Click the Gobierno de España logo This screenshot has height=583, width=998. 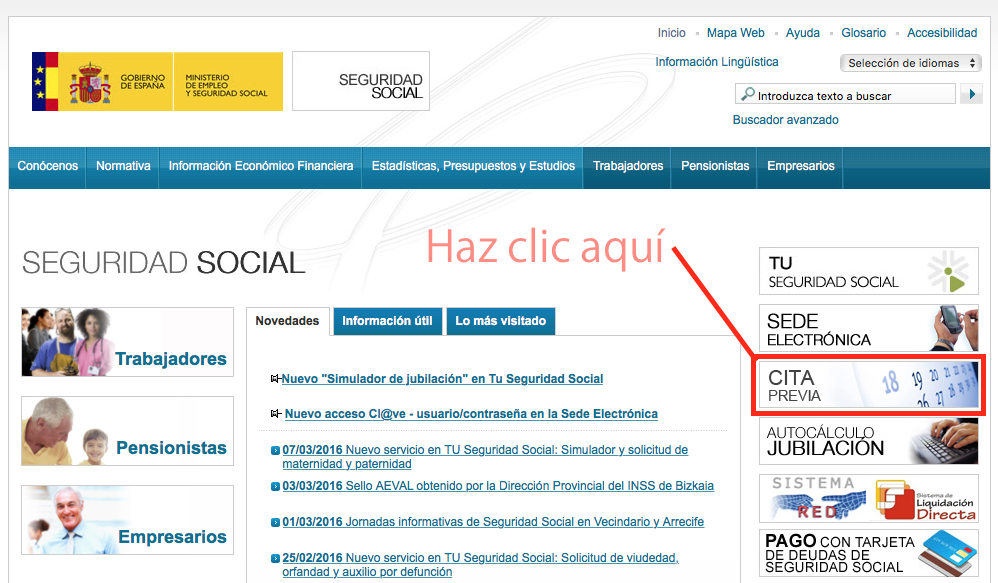(x=102, y=81)
